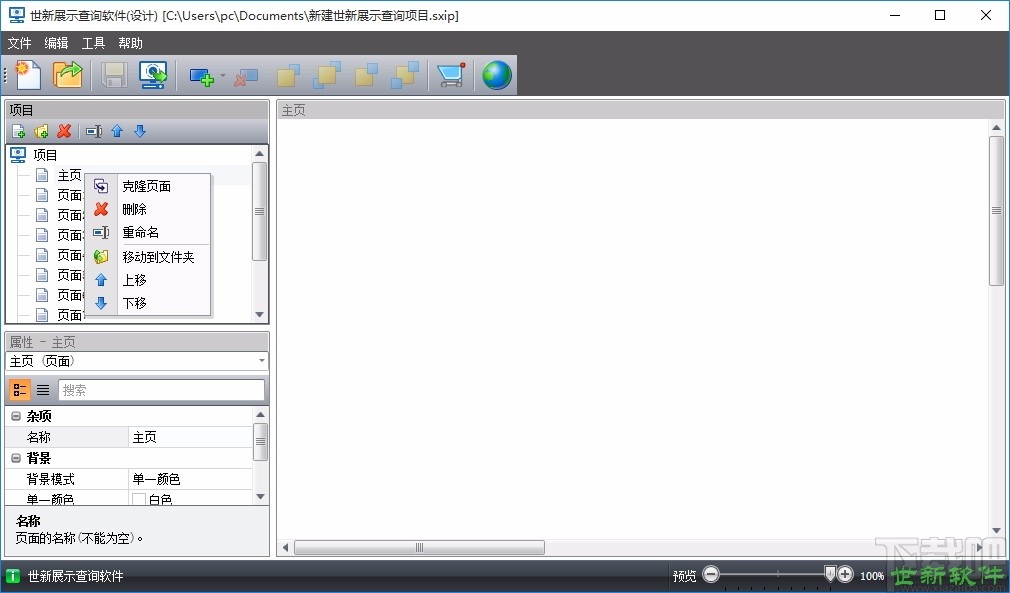Collapse the 杂项 property group
The image size is (1010, 593).
[16, 417]
